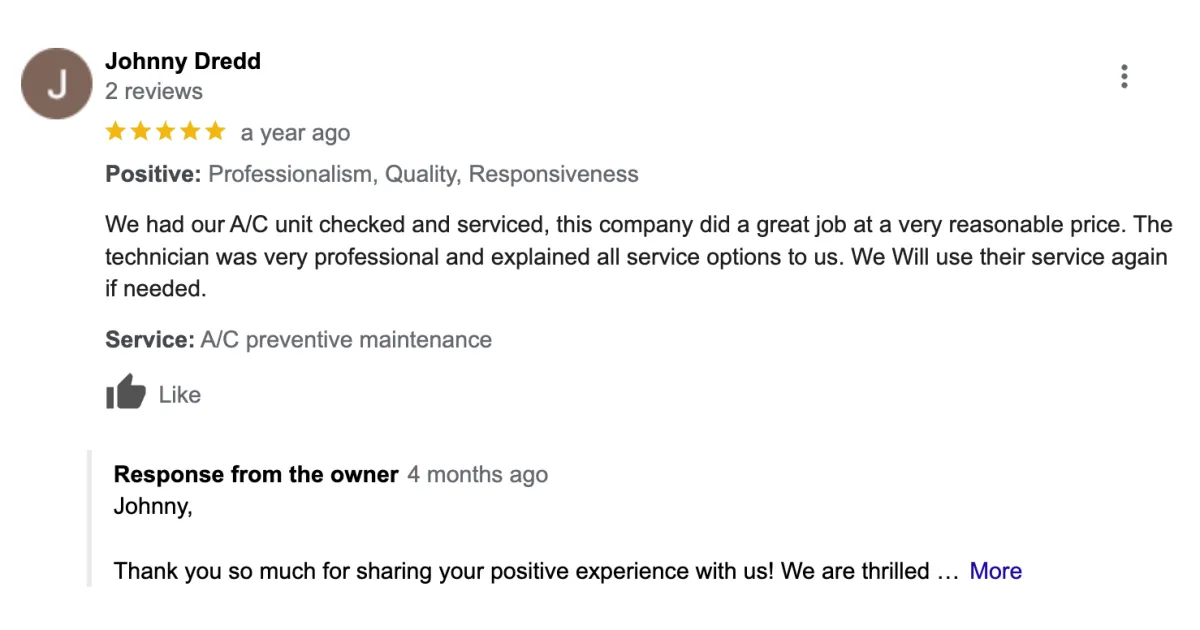
Task: Click the '2 reviews' count text
Action: click(154, 91)
